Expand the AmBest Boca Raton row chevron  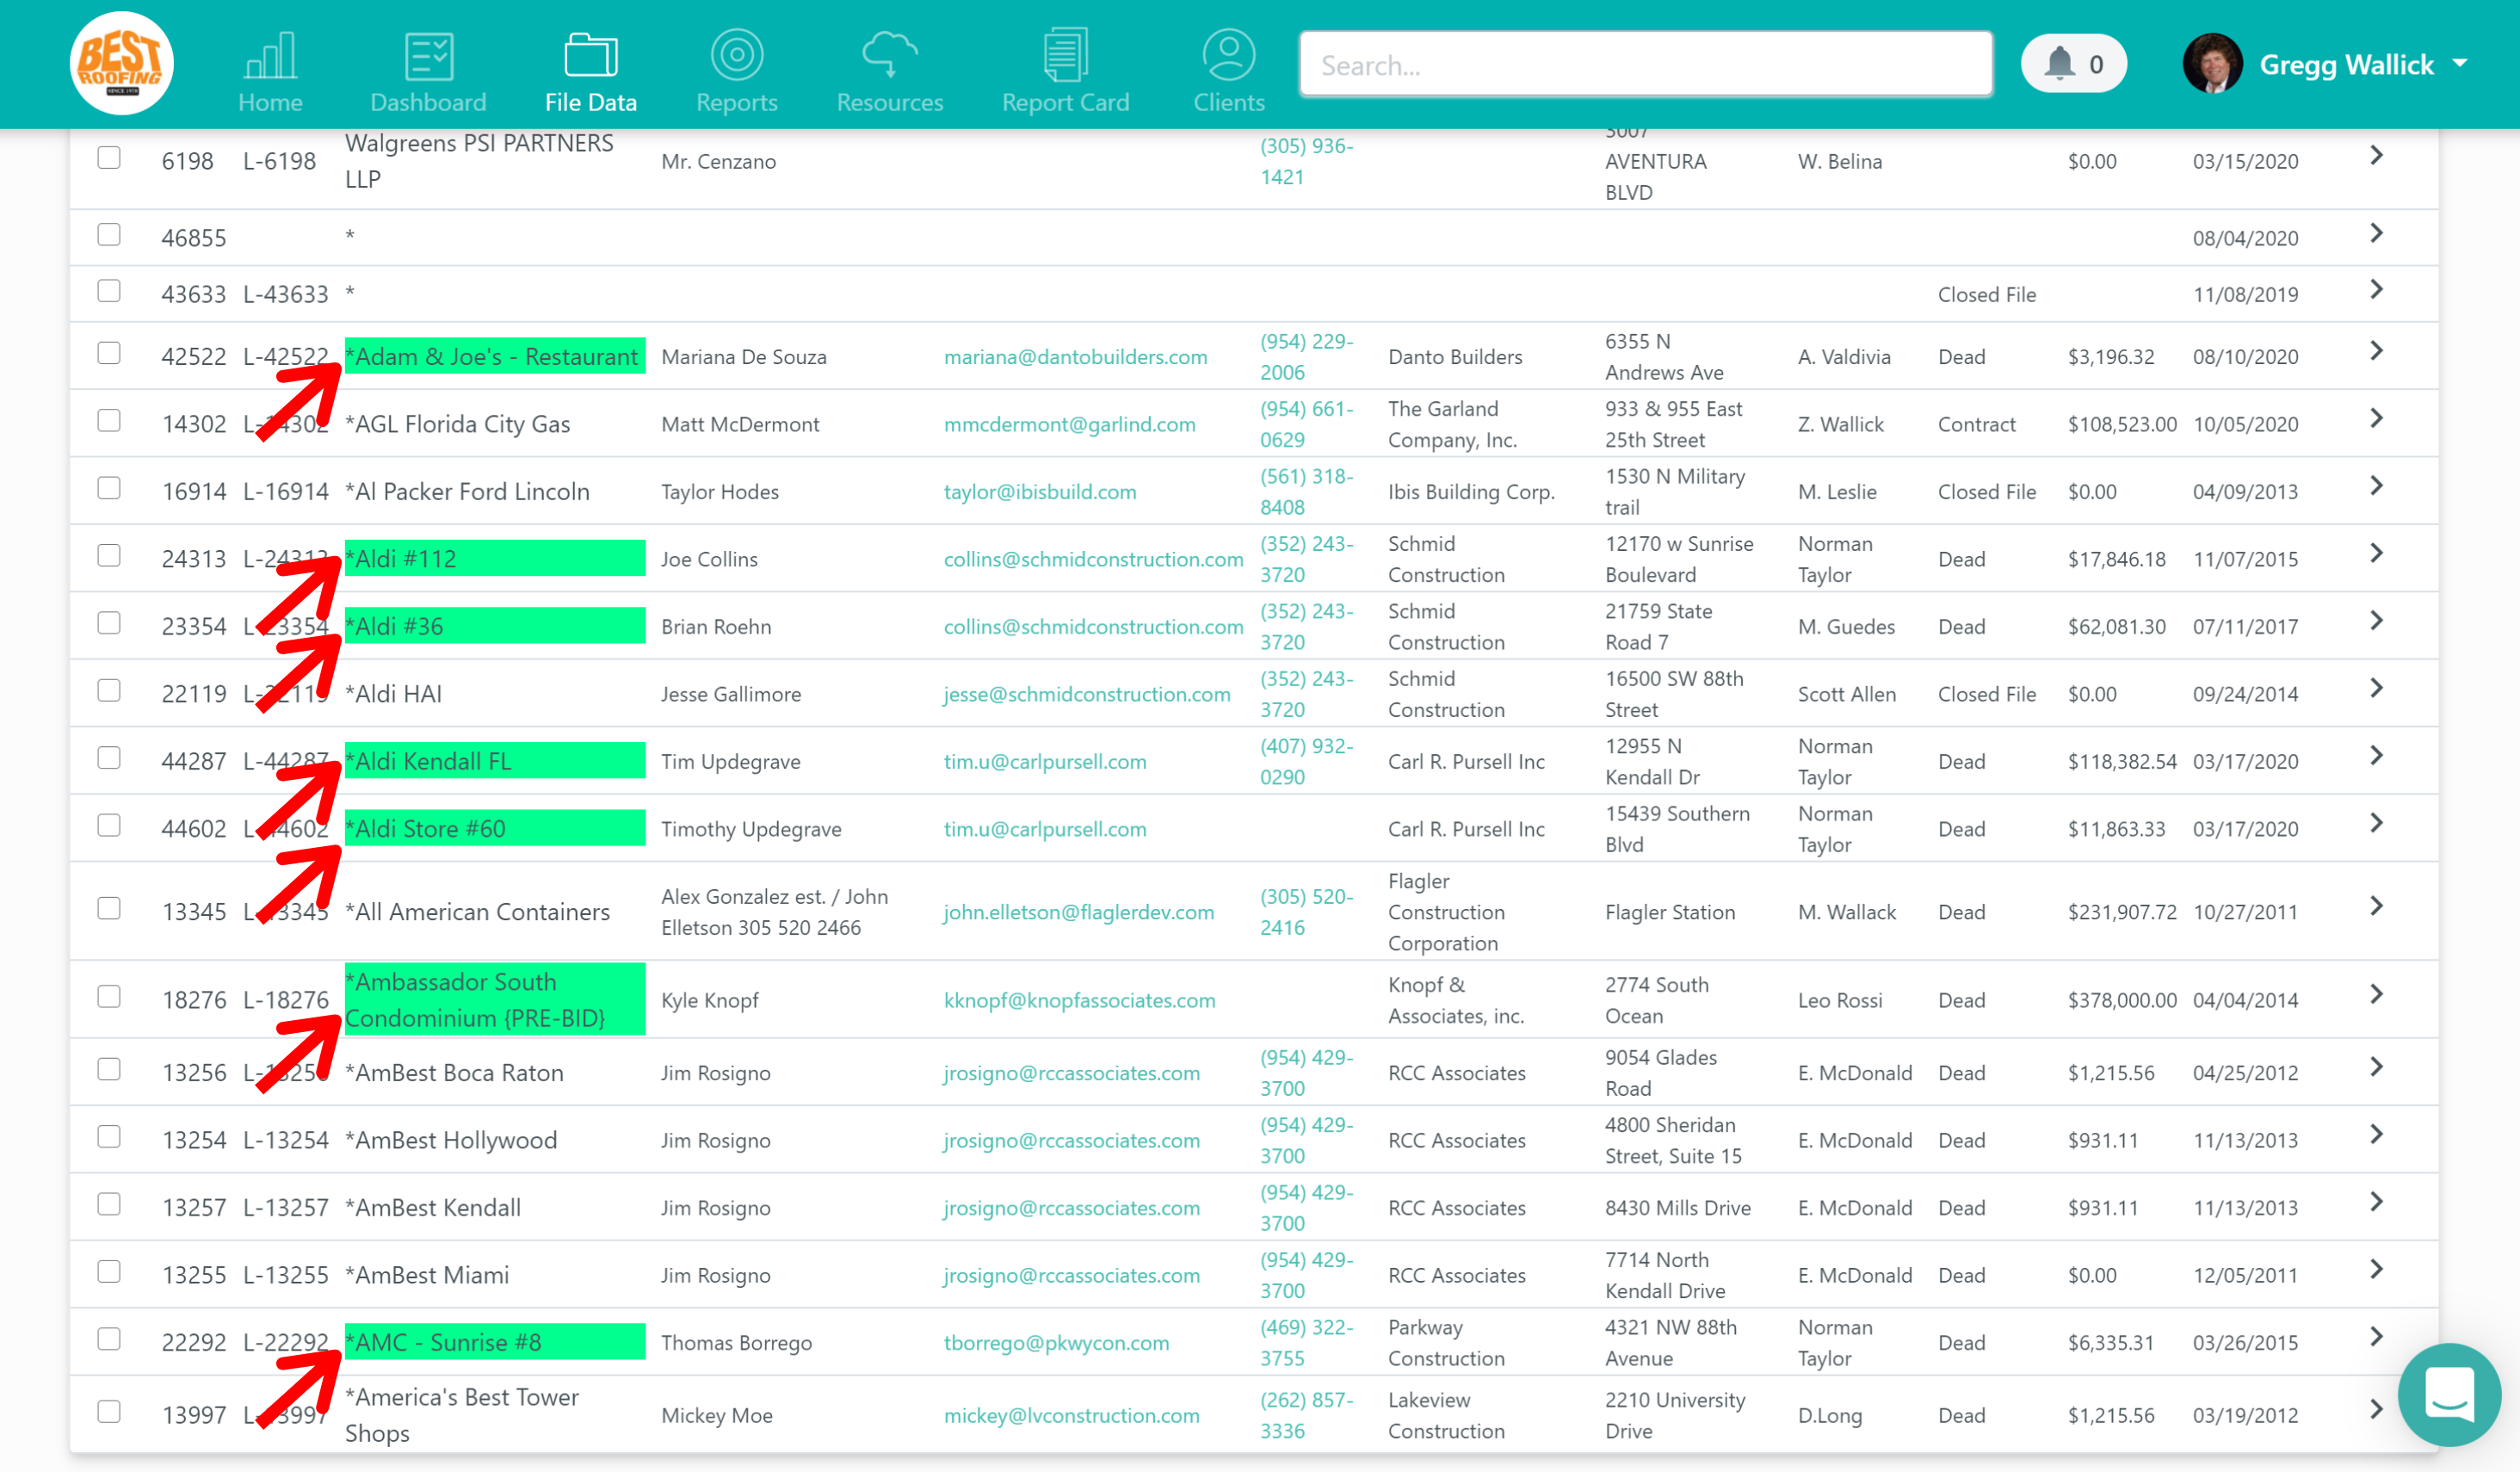2376,1068
